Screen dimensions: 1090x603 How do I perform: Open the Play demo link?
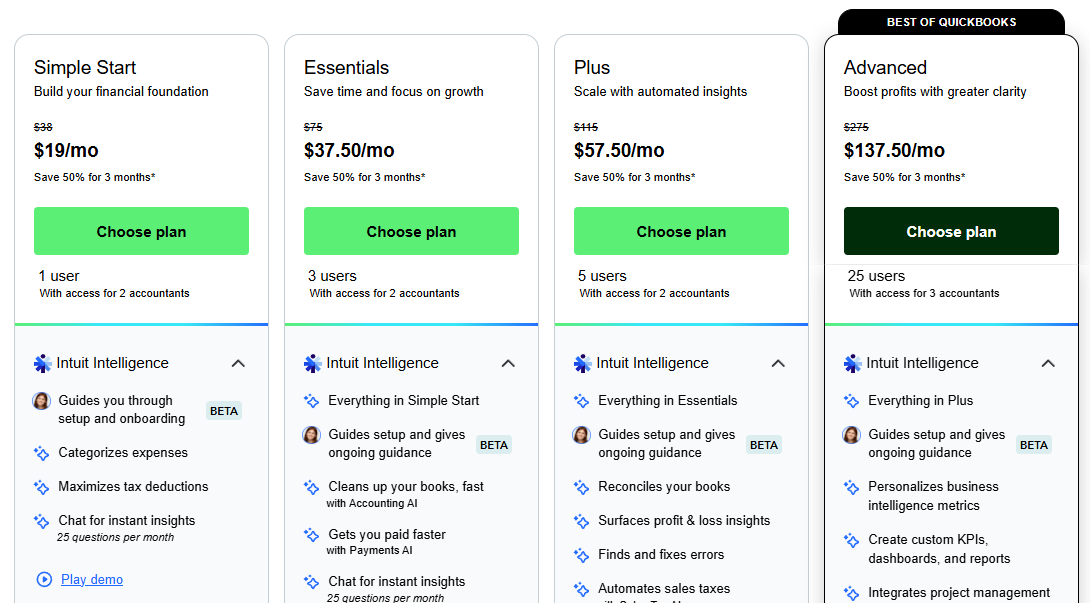pyautogui.click(x=92, y=579)
